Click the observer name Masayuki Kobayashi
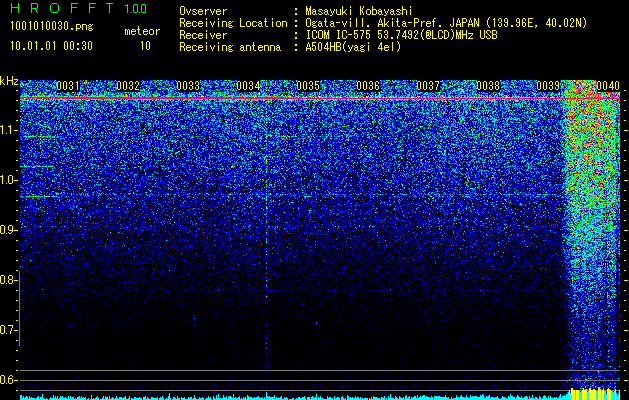The image size is (629, 400). tap(359, 11)
